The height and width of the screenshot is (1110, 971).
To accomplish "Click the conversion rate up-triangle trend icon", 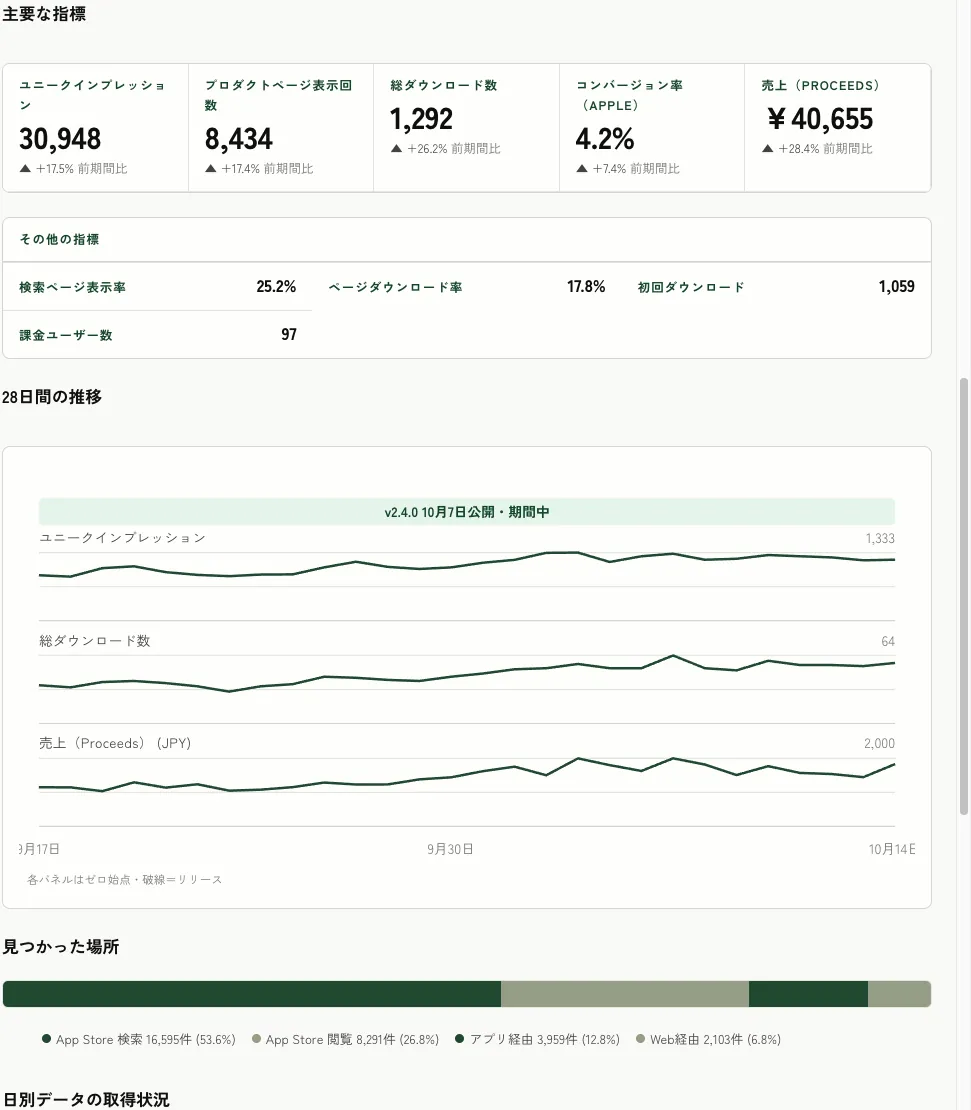I will point(582,168).
